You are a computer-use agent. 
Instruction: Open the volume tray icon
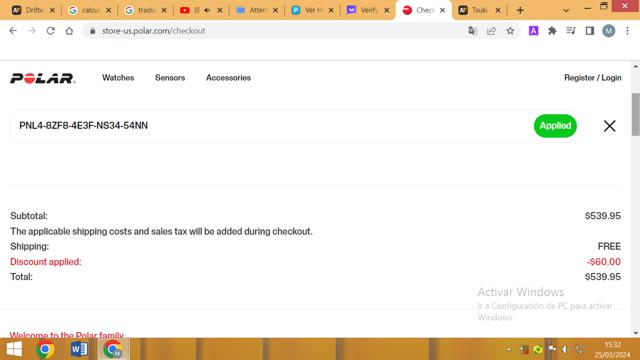[565, 349]
